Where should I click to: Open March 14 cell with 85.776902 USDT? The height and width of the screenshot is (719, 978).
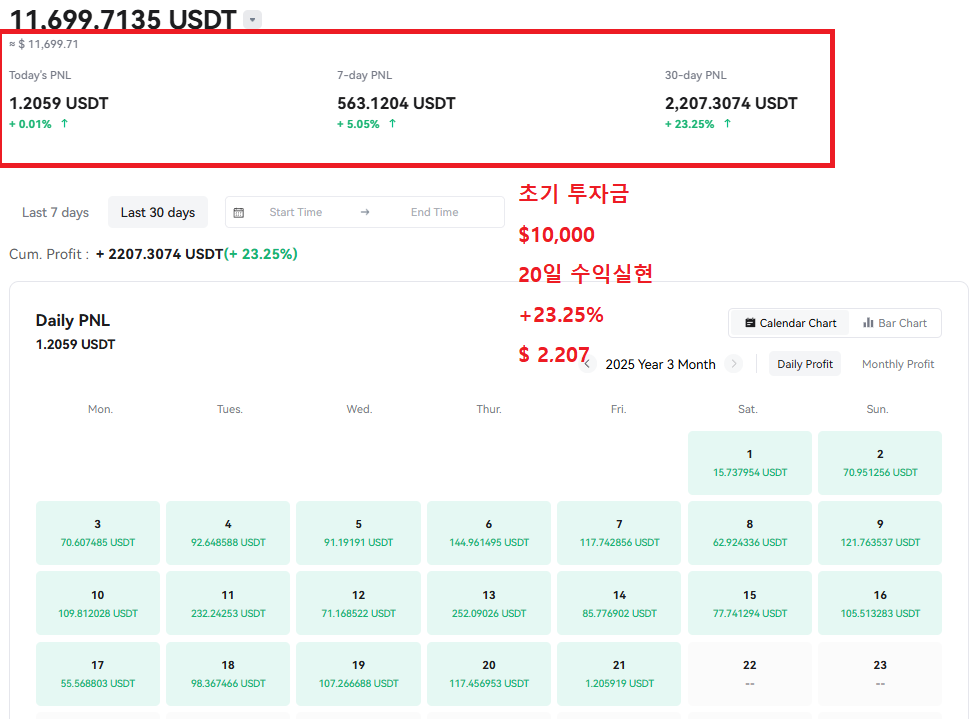[619, 604]
